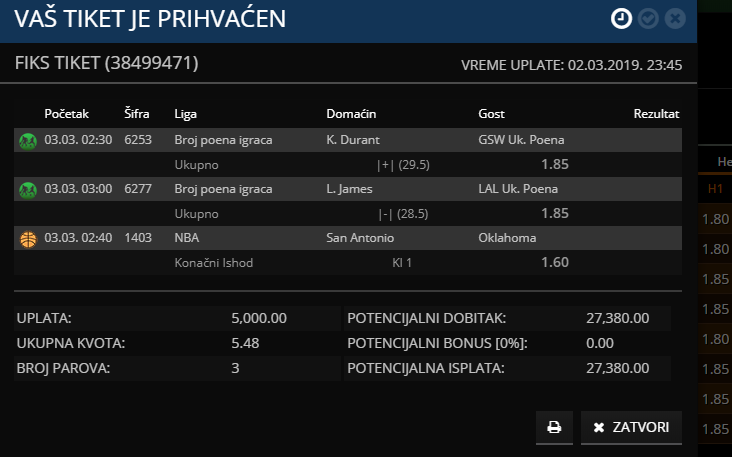Select L. James player name
The image size is (732, 457).
click(x=349, y=189)
